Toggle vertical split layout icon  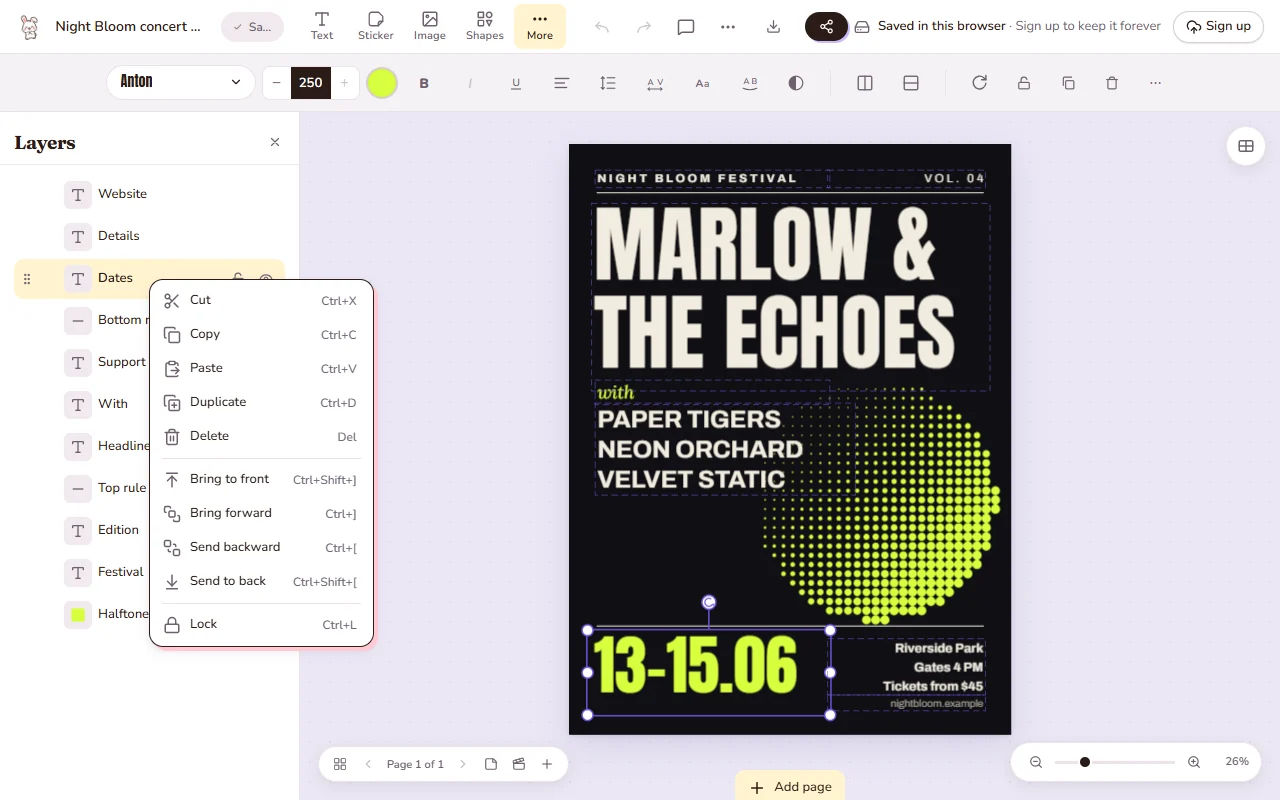point(865,83)
